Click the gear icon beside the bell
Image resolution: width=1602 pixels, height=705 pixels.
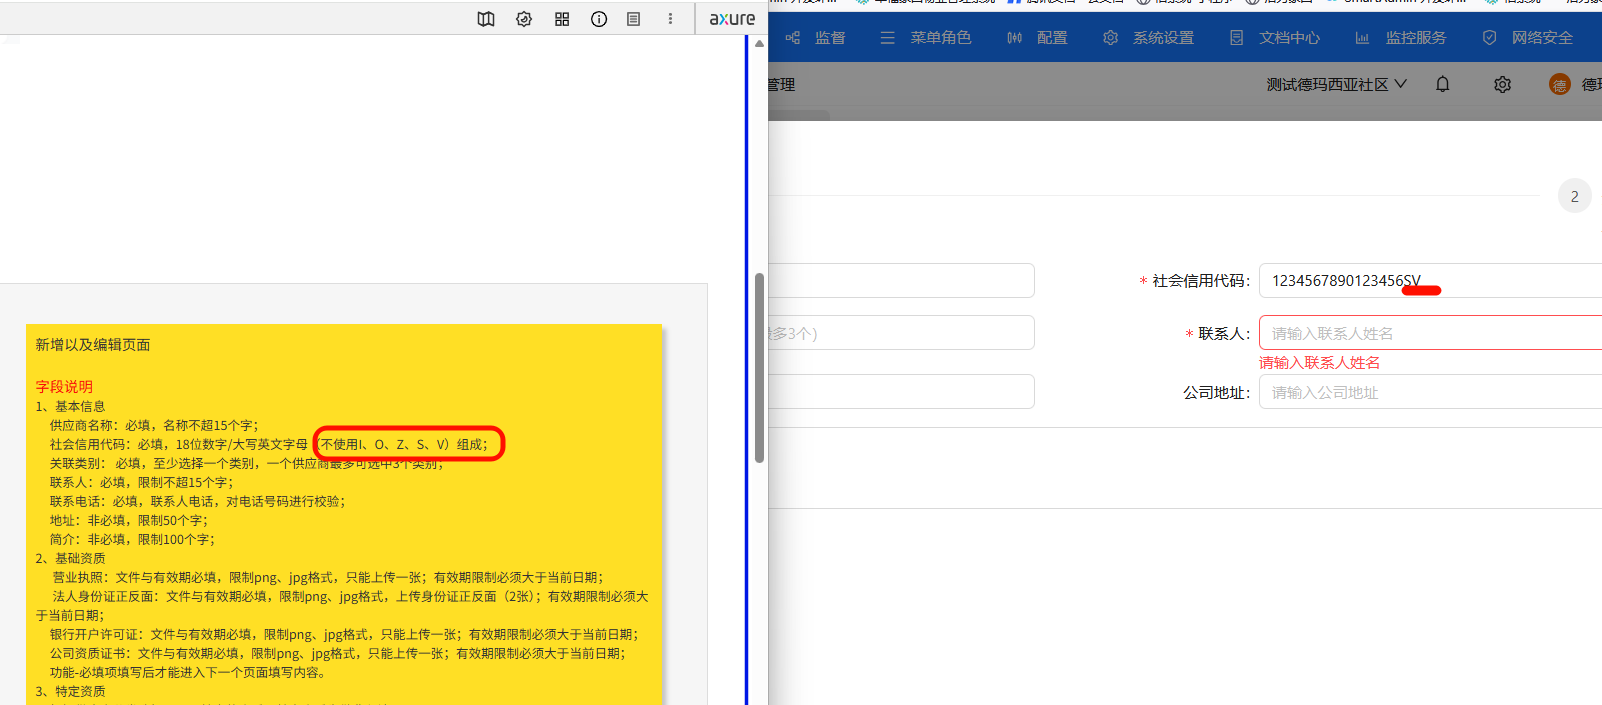(x=1502, y=85)
